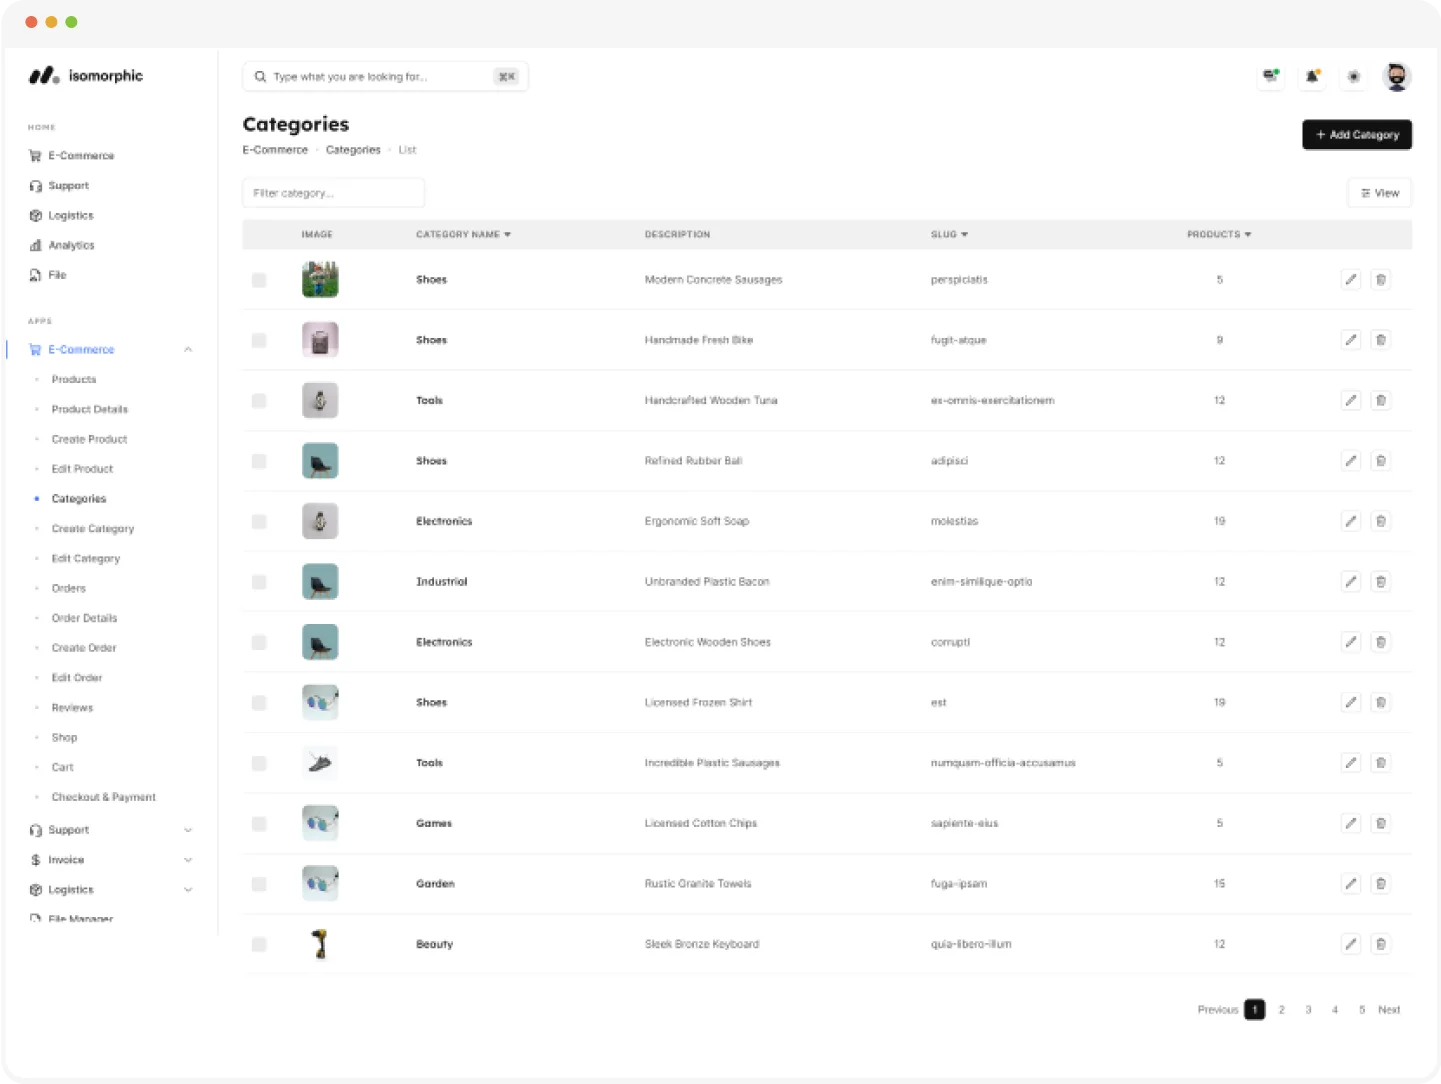This screenshot has width=1441, height=1084.
Task: Go to page 3 in pagination
Action: click(x=1308, y=1010)
